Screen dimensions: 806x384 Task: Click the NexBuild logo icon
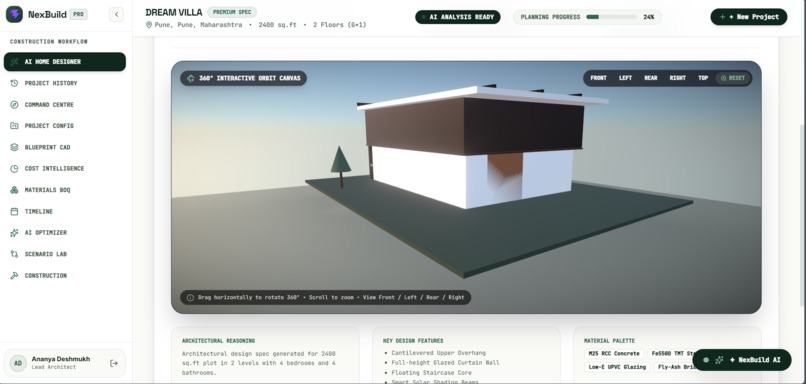(14, 14)
